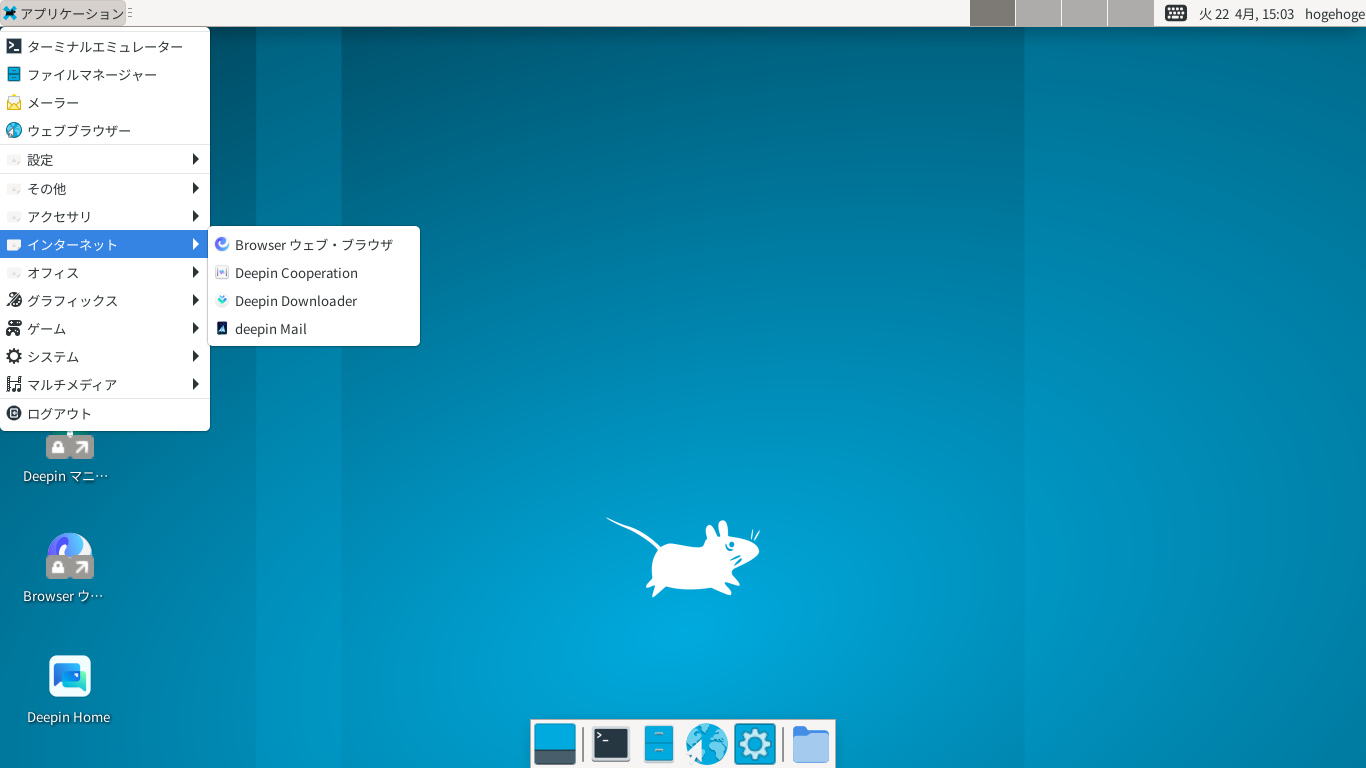1366x768 pixels.
Task: Open the ゲーム category with the gamepad icon
Action: 105,328
